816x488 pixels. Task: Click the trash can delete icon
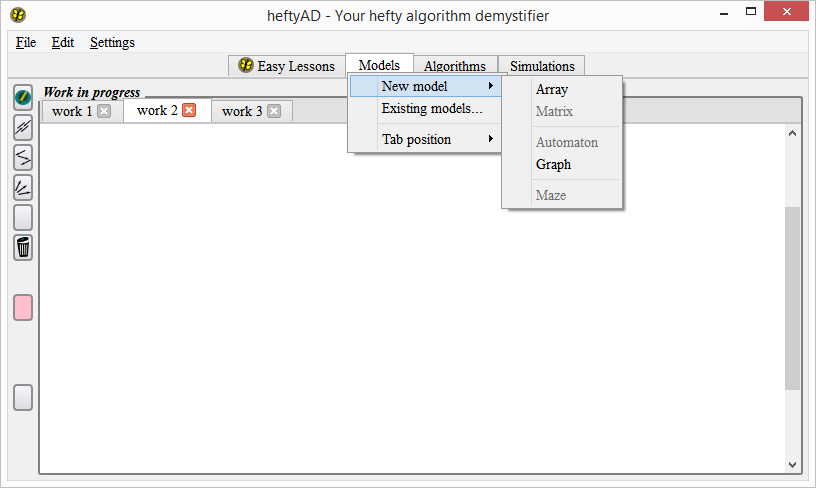pos(22,247)
